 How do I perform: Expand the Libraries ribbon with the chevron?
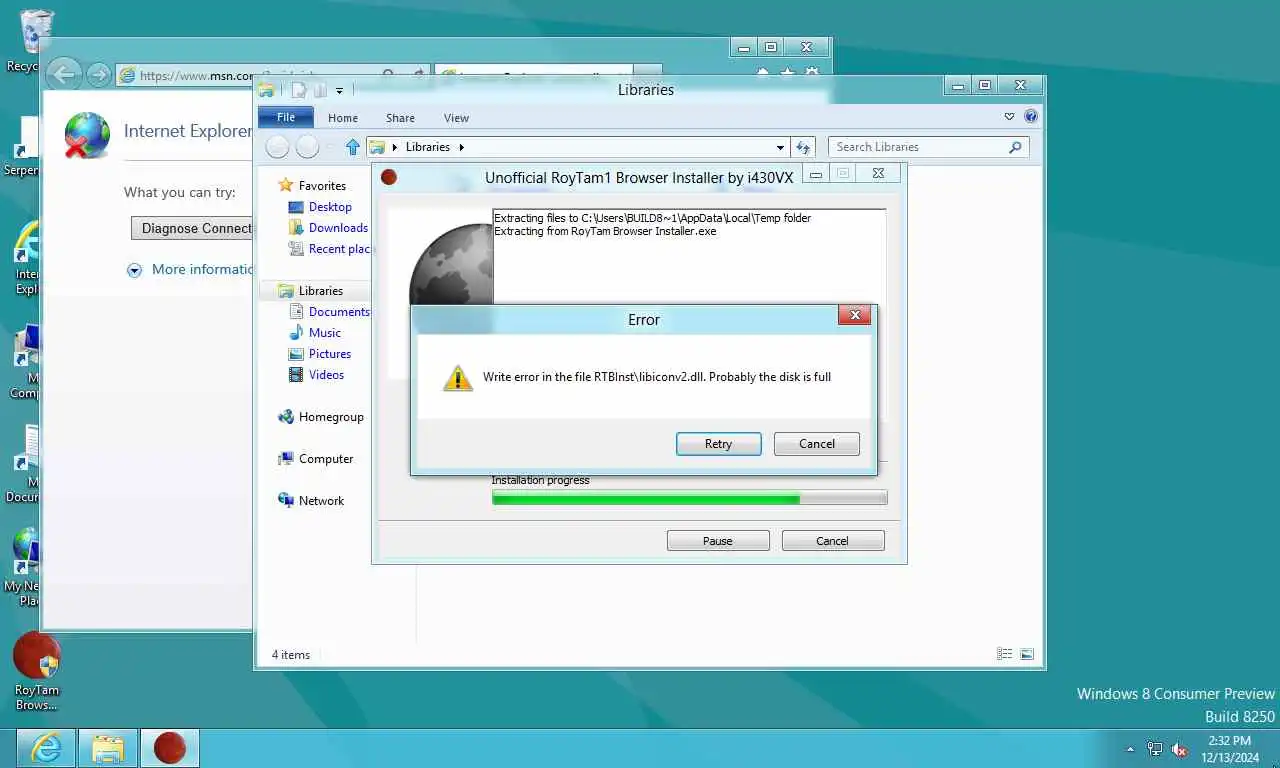(1009, 117)
